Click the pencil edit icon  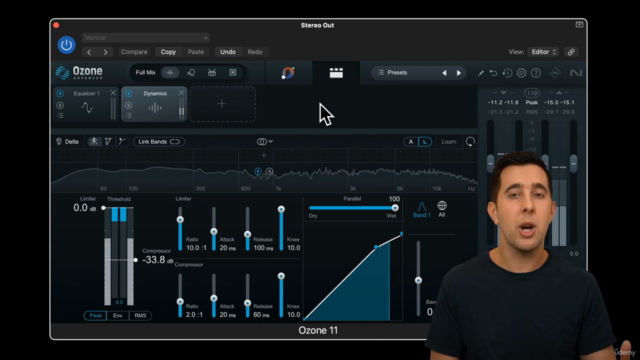coord(480,73)
